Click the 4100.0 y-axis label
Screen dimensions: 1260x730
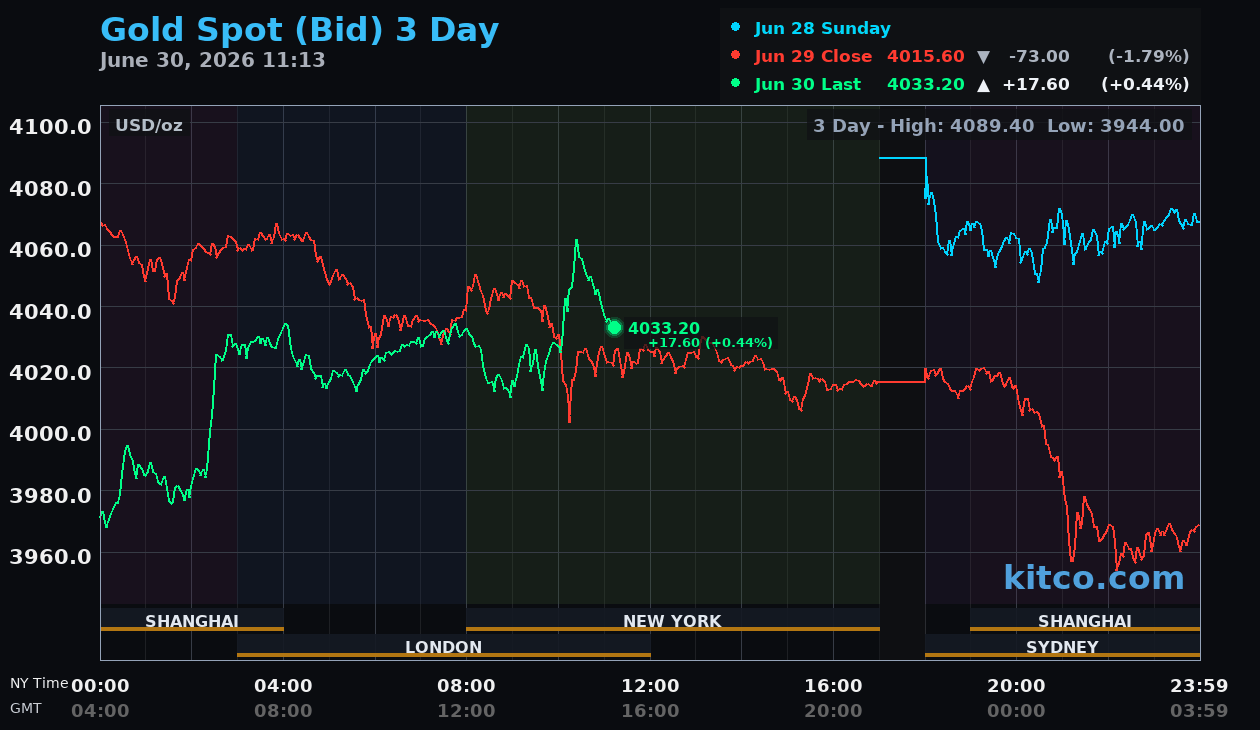pyautogui.click(x=51, y=126)
